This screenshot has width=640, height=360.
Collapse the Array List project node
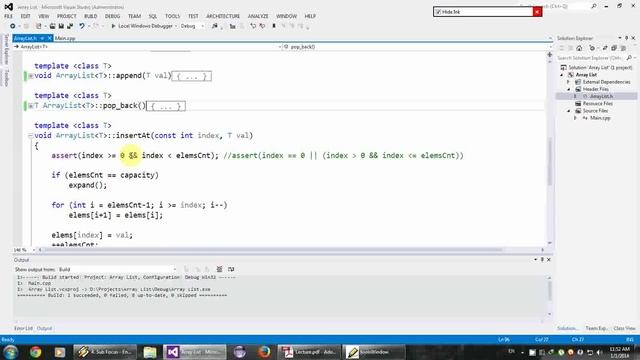tap(562, 75)
